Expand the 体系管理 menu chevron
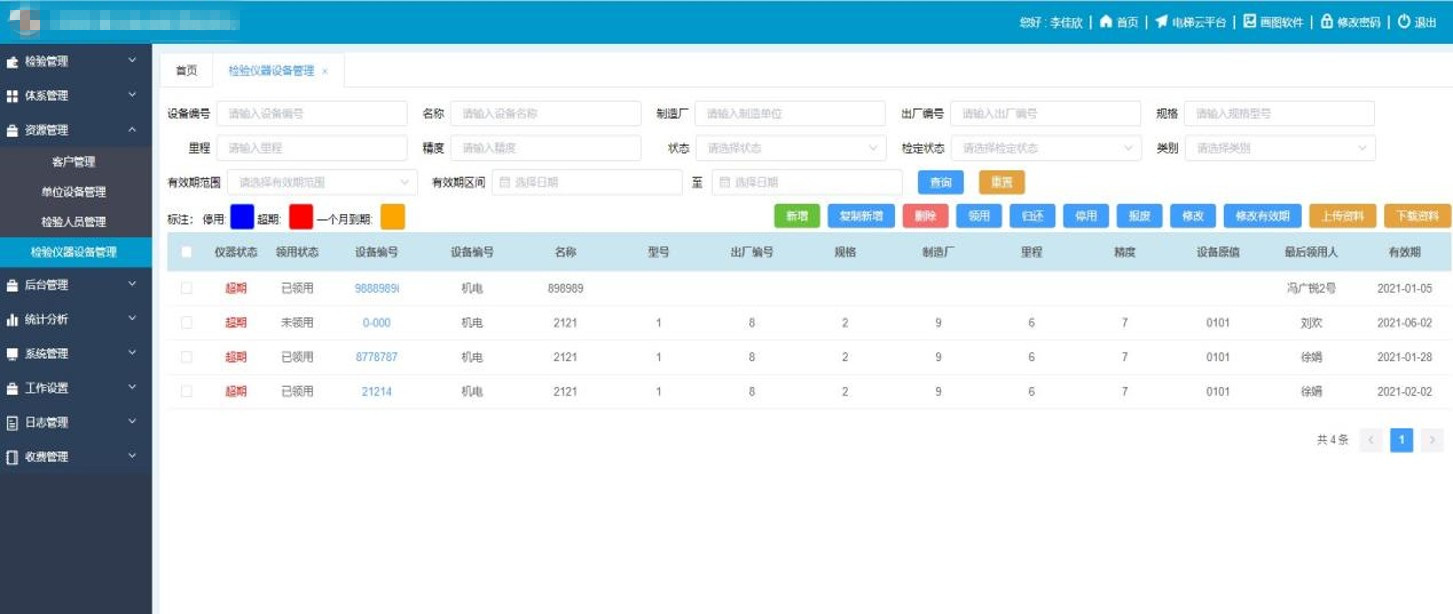The height and width of the screenshot is (614, 1453). (132, 96)
